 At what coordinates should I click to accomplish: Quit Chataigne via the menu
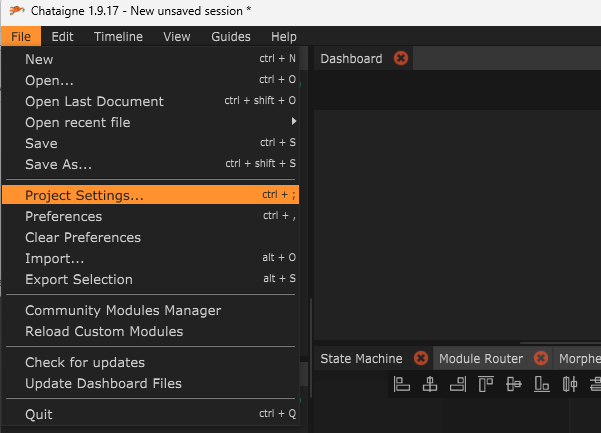150,414
